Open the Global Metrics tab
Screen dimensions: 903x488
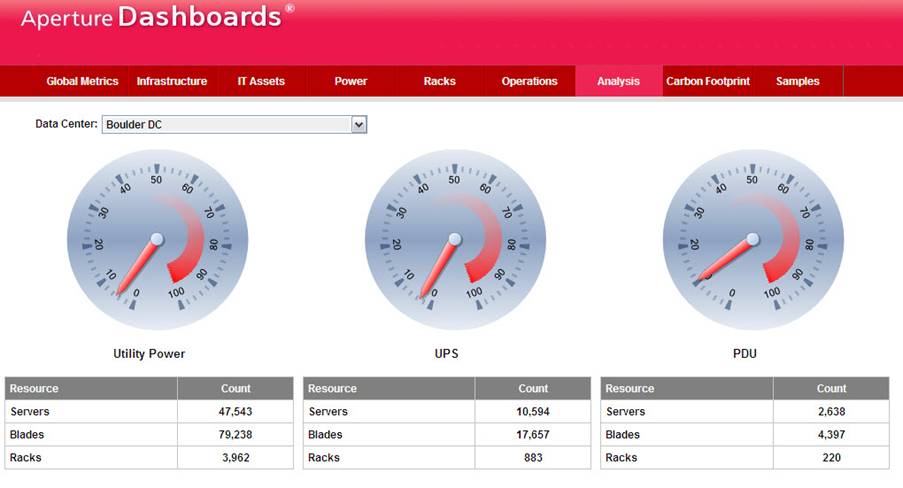[x=82, y=81]
